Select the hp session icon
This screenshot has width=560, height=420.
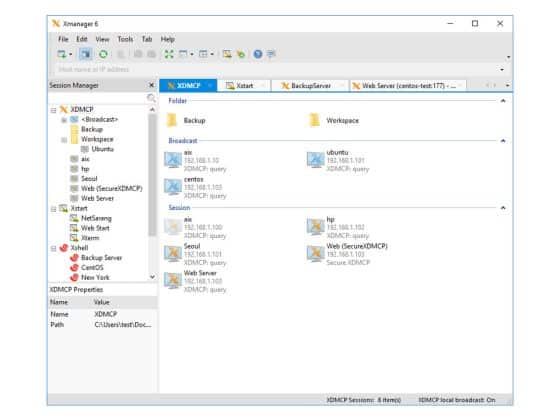(x=316, y=227)
